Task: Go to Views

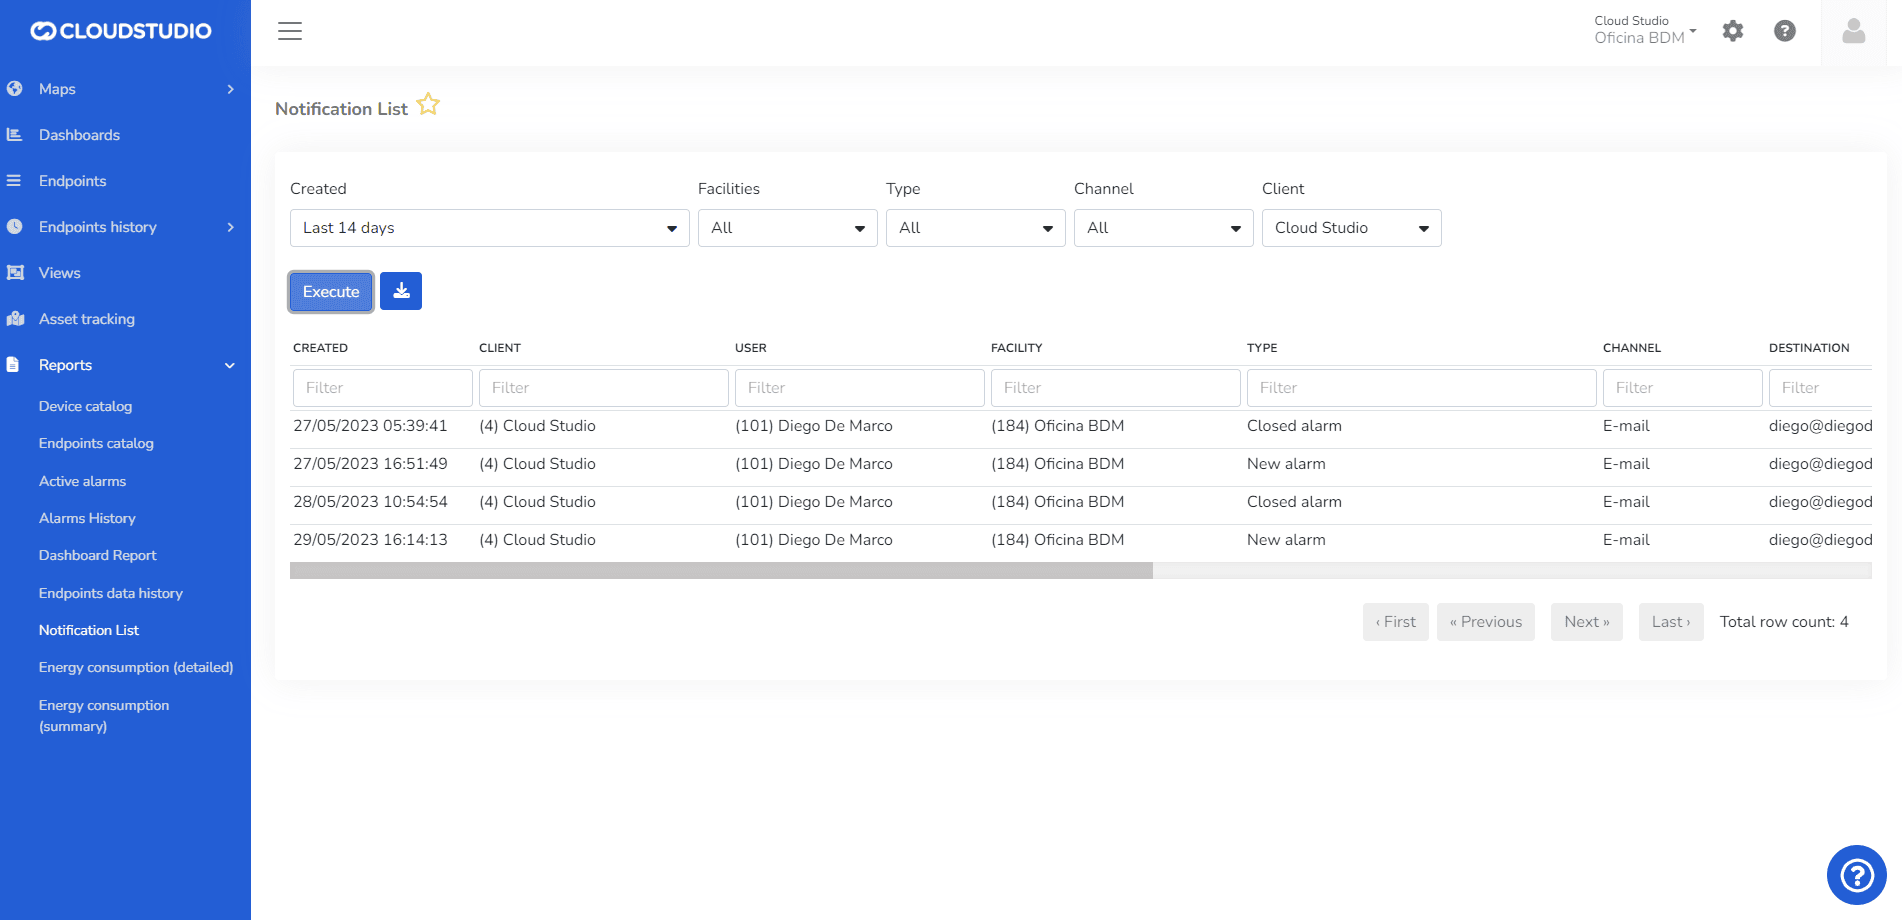Action: coord(59,273)
